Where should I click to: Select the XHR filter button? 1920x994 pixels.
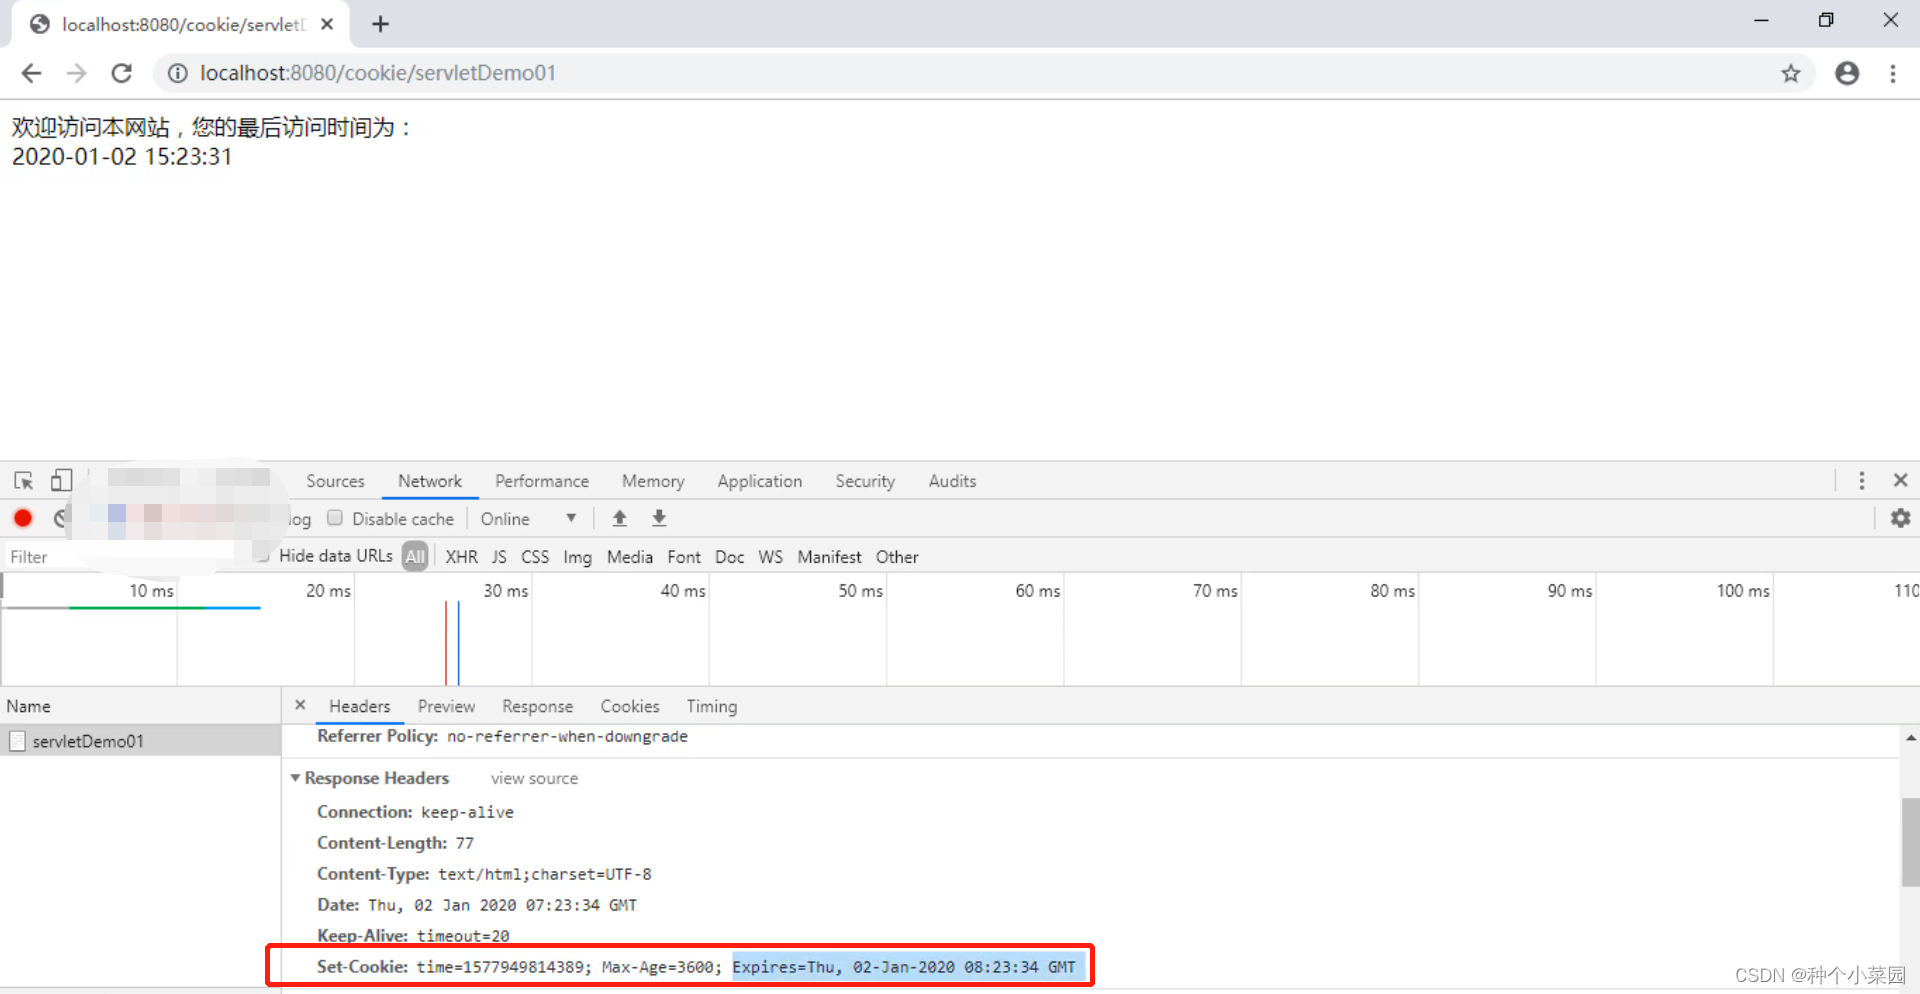[x=461, y=556]
